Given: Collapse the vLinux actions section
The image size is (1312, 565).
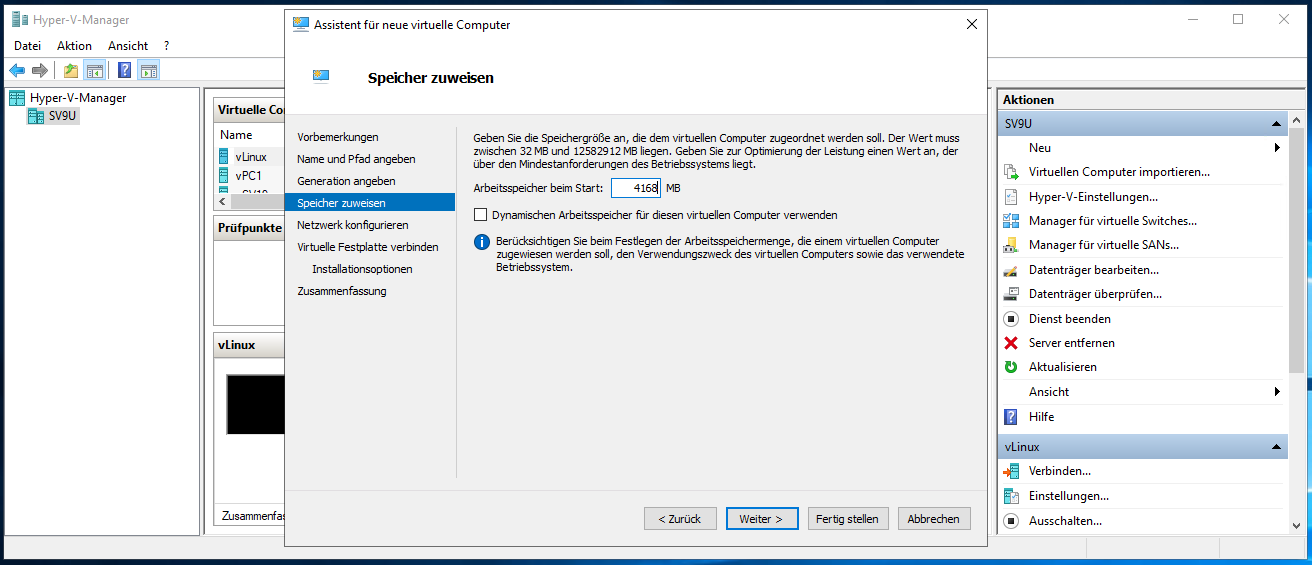Looking at the screenshot, I should tap(1277, 447).
